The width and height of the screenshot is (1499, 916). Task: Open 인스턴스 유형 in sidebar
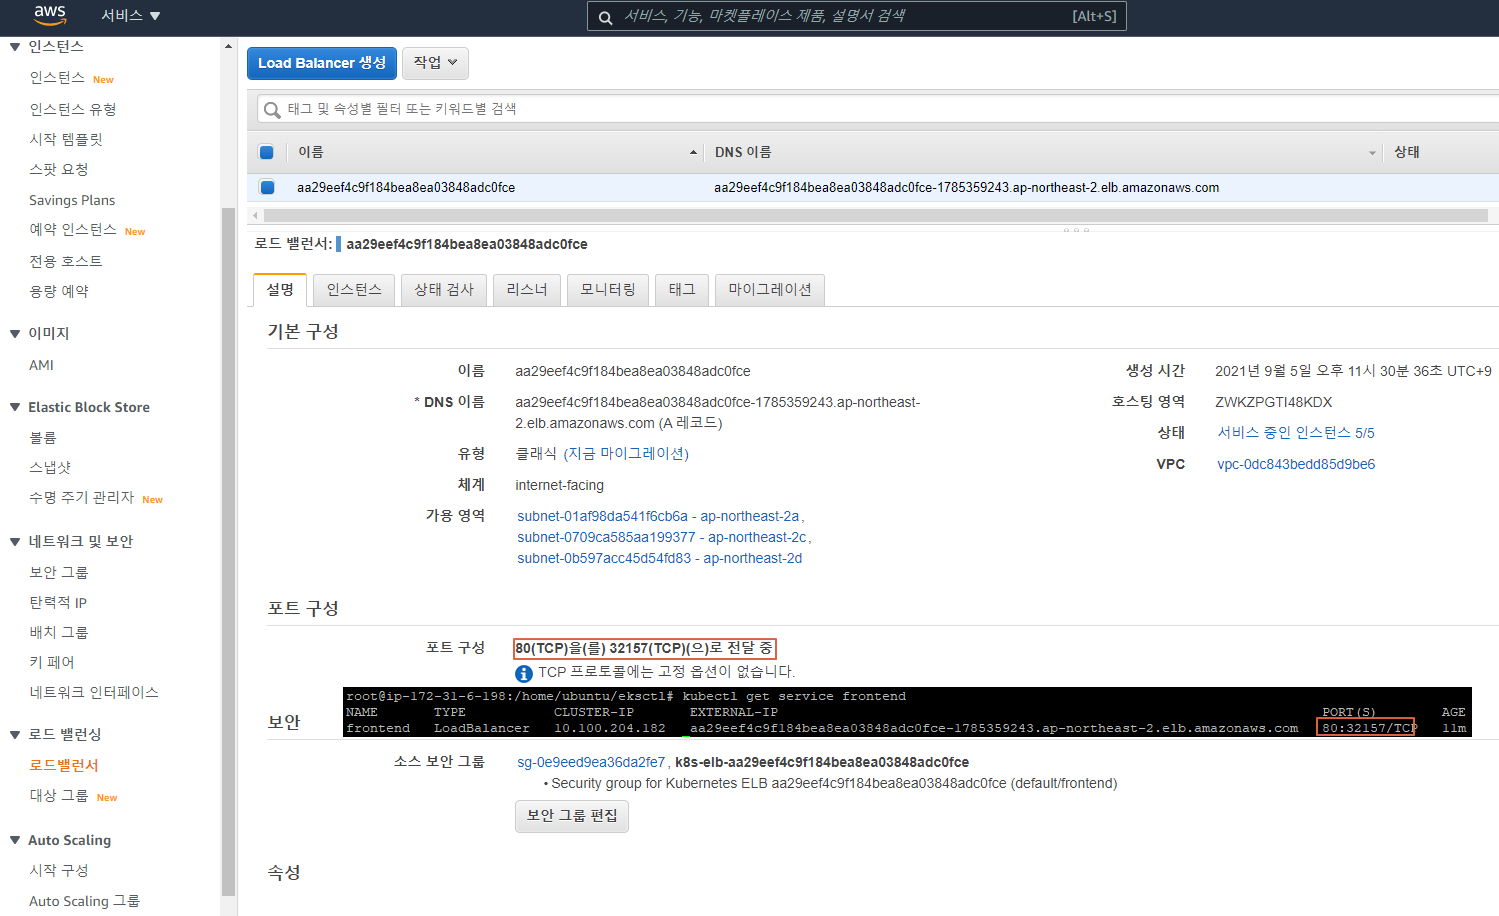point(73,110)
